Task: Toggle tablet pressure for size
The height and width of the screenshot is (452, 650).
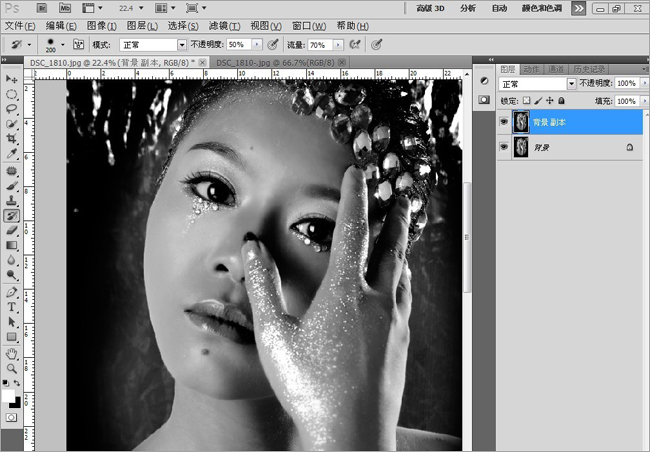Action: [376, 44]
